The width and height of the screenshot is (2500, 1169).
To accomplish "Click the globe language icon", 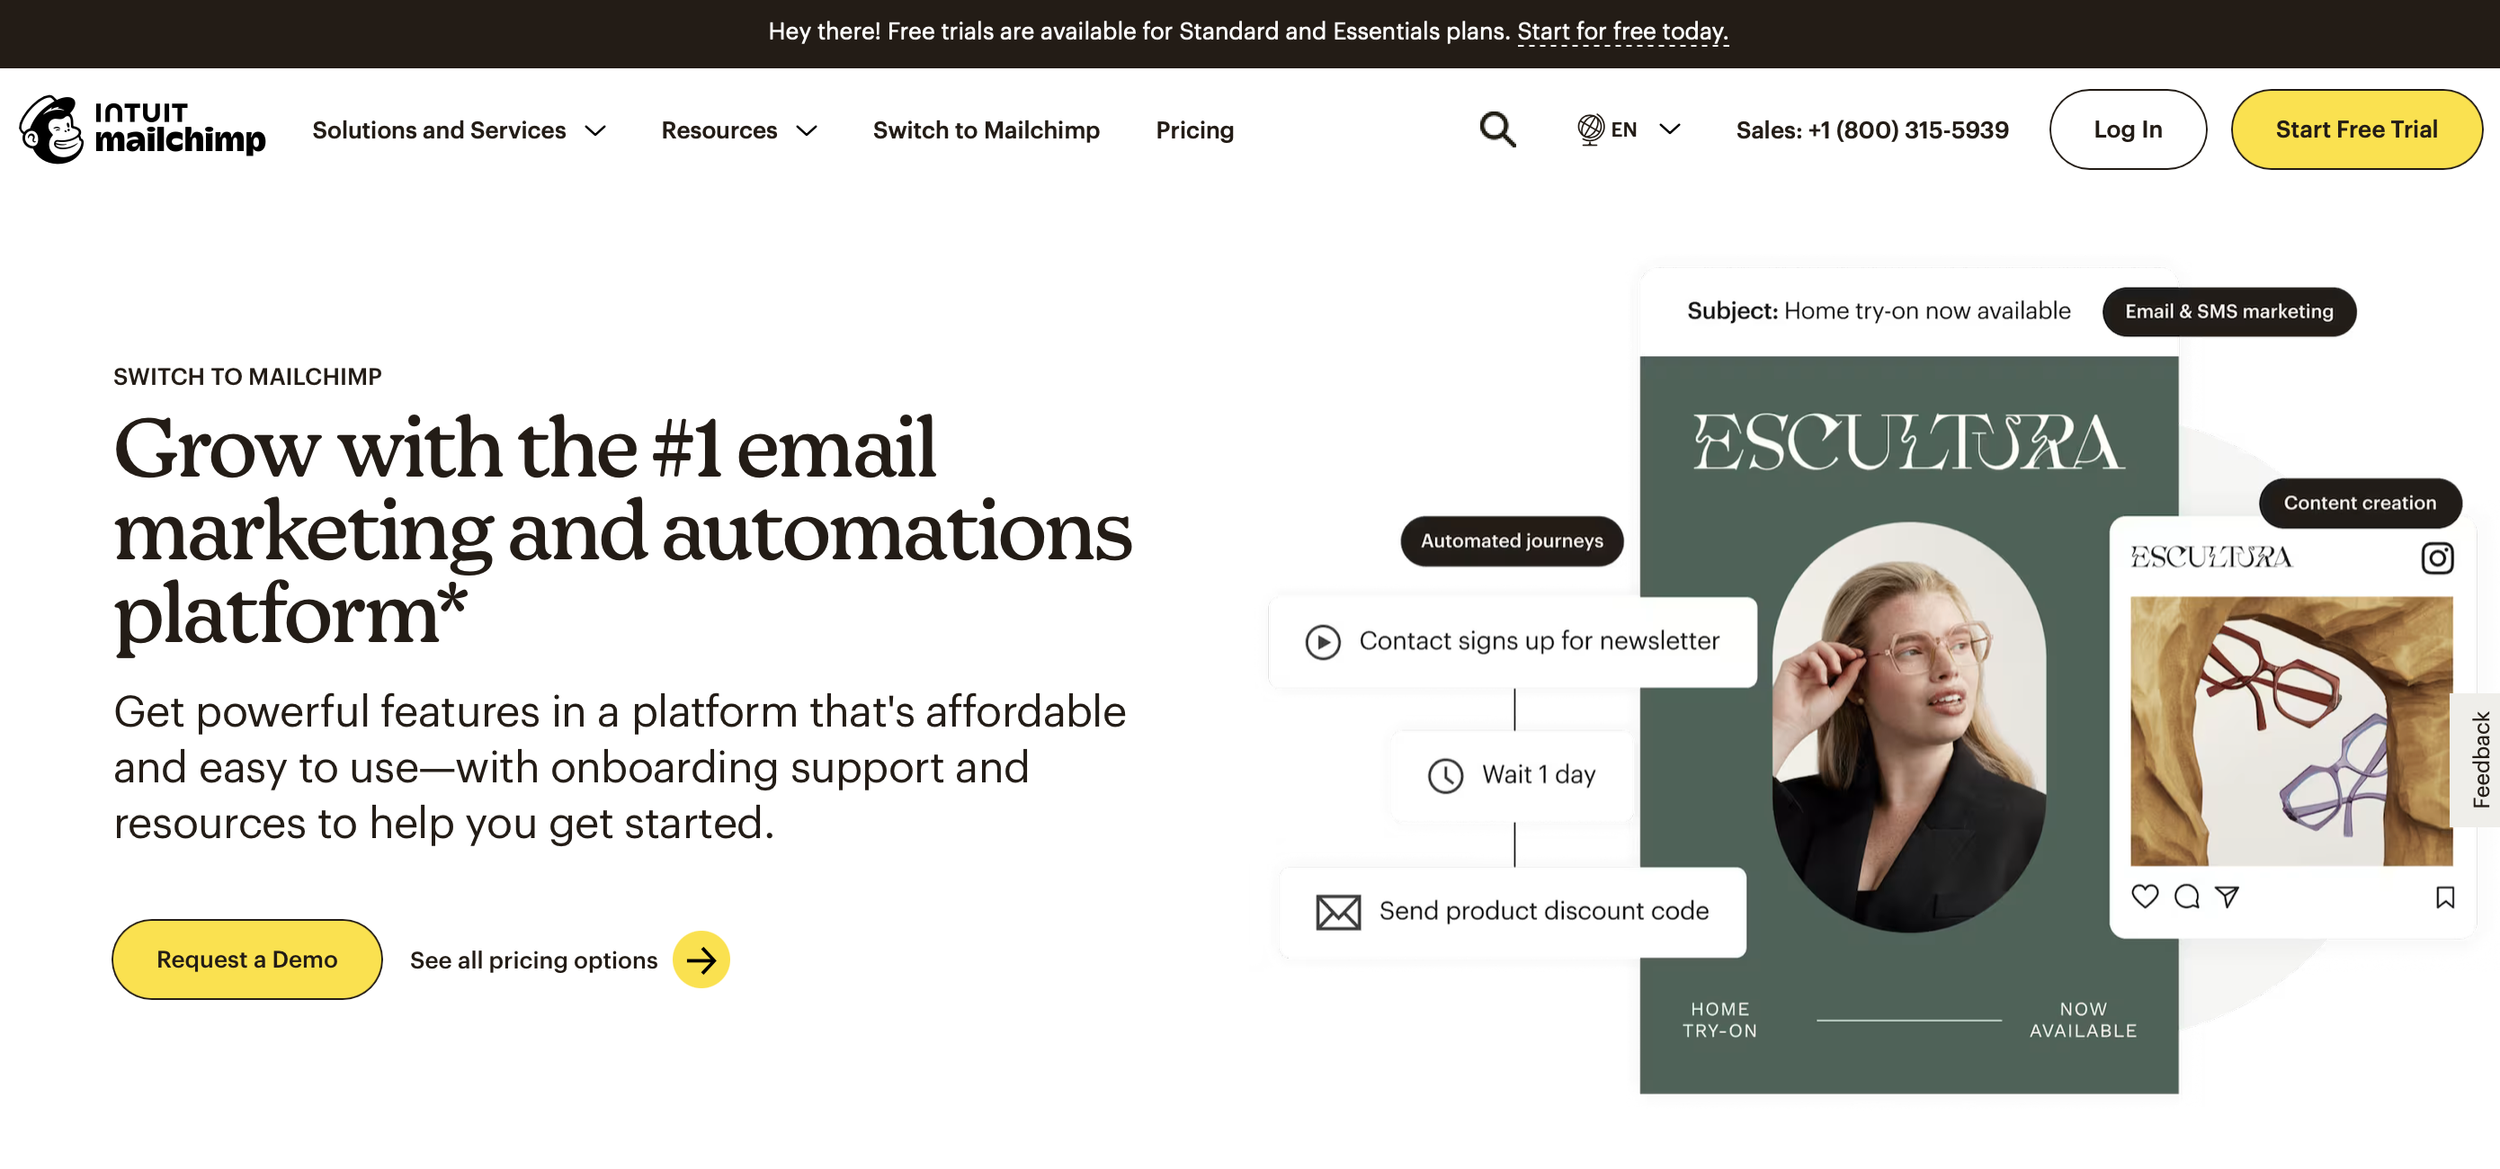I will [1588, 129].
